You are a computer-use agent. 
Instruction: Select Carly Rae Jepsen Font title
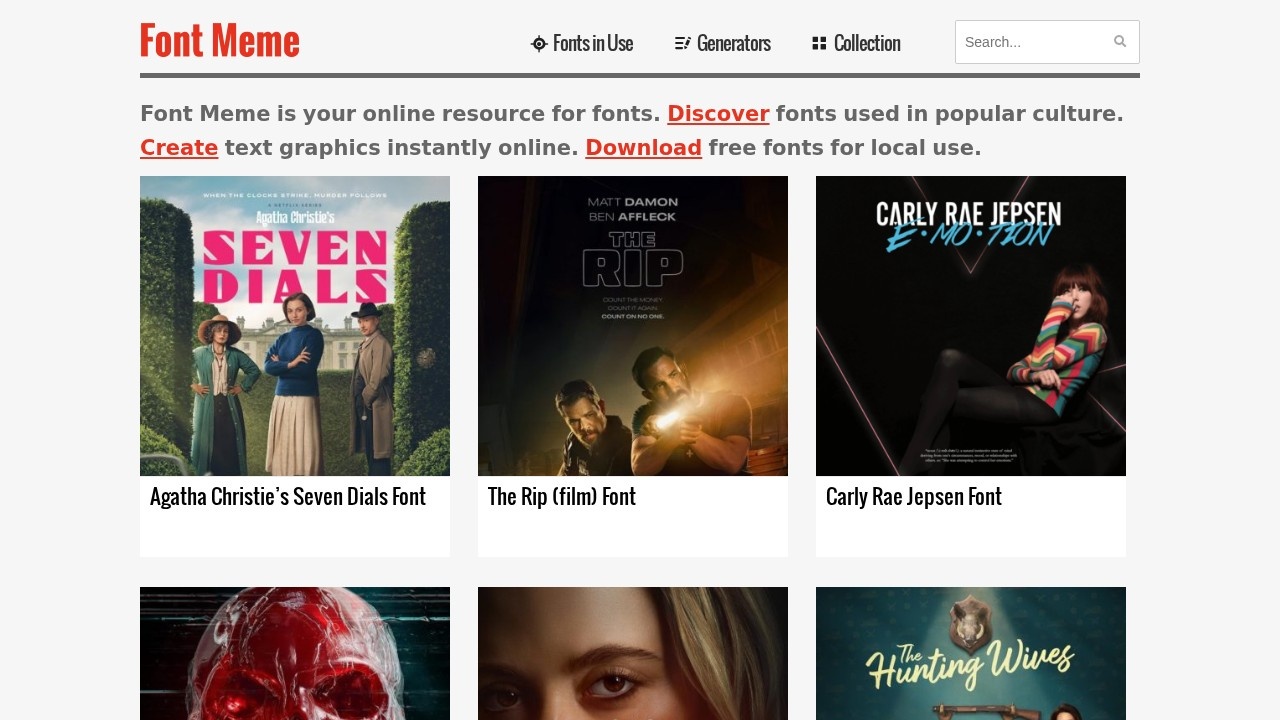(x=914, y=497)
